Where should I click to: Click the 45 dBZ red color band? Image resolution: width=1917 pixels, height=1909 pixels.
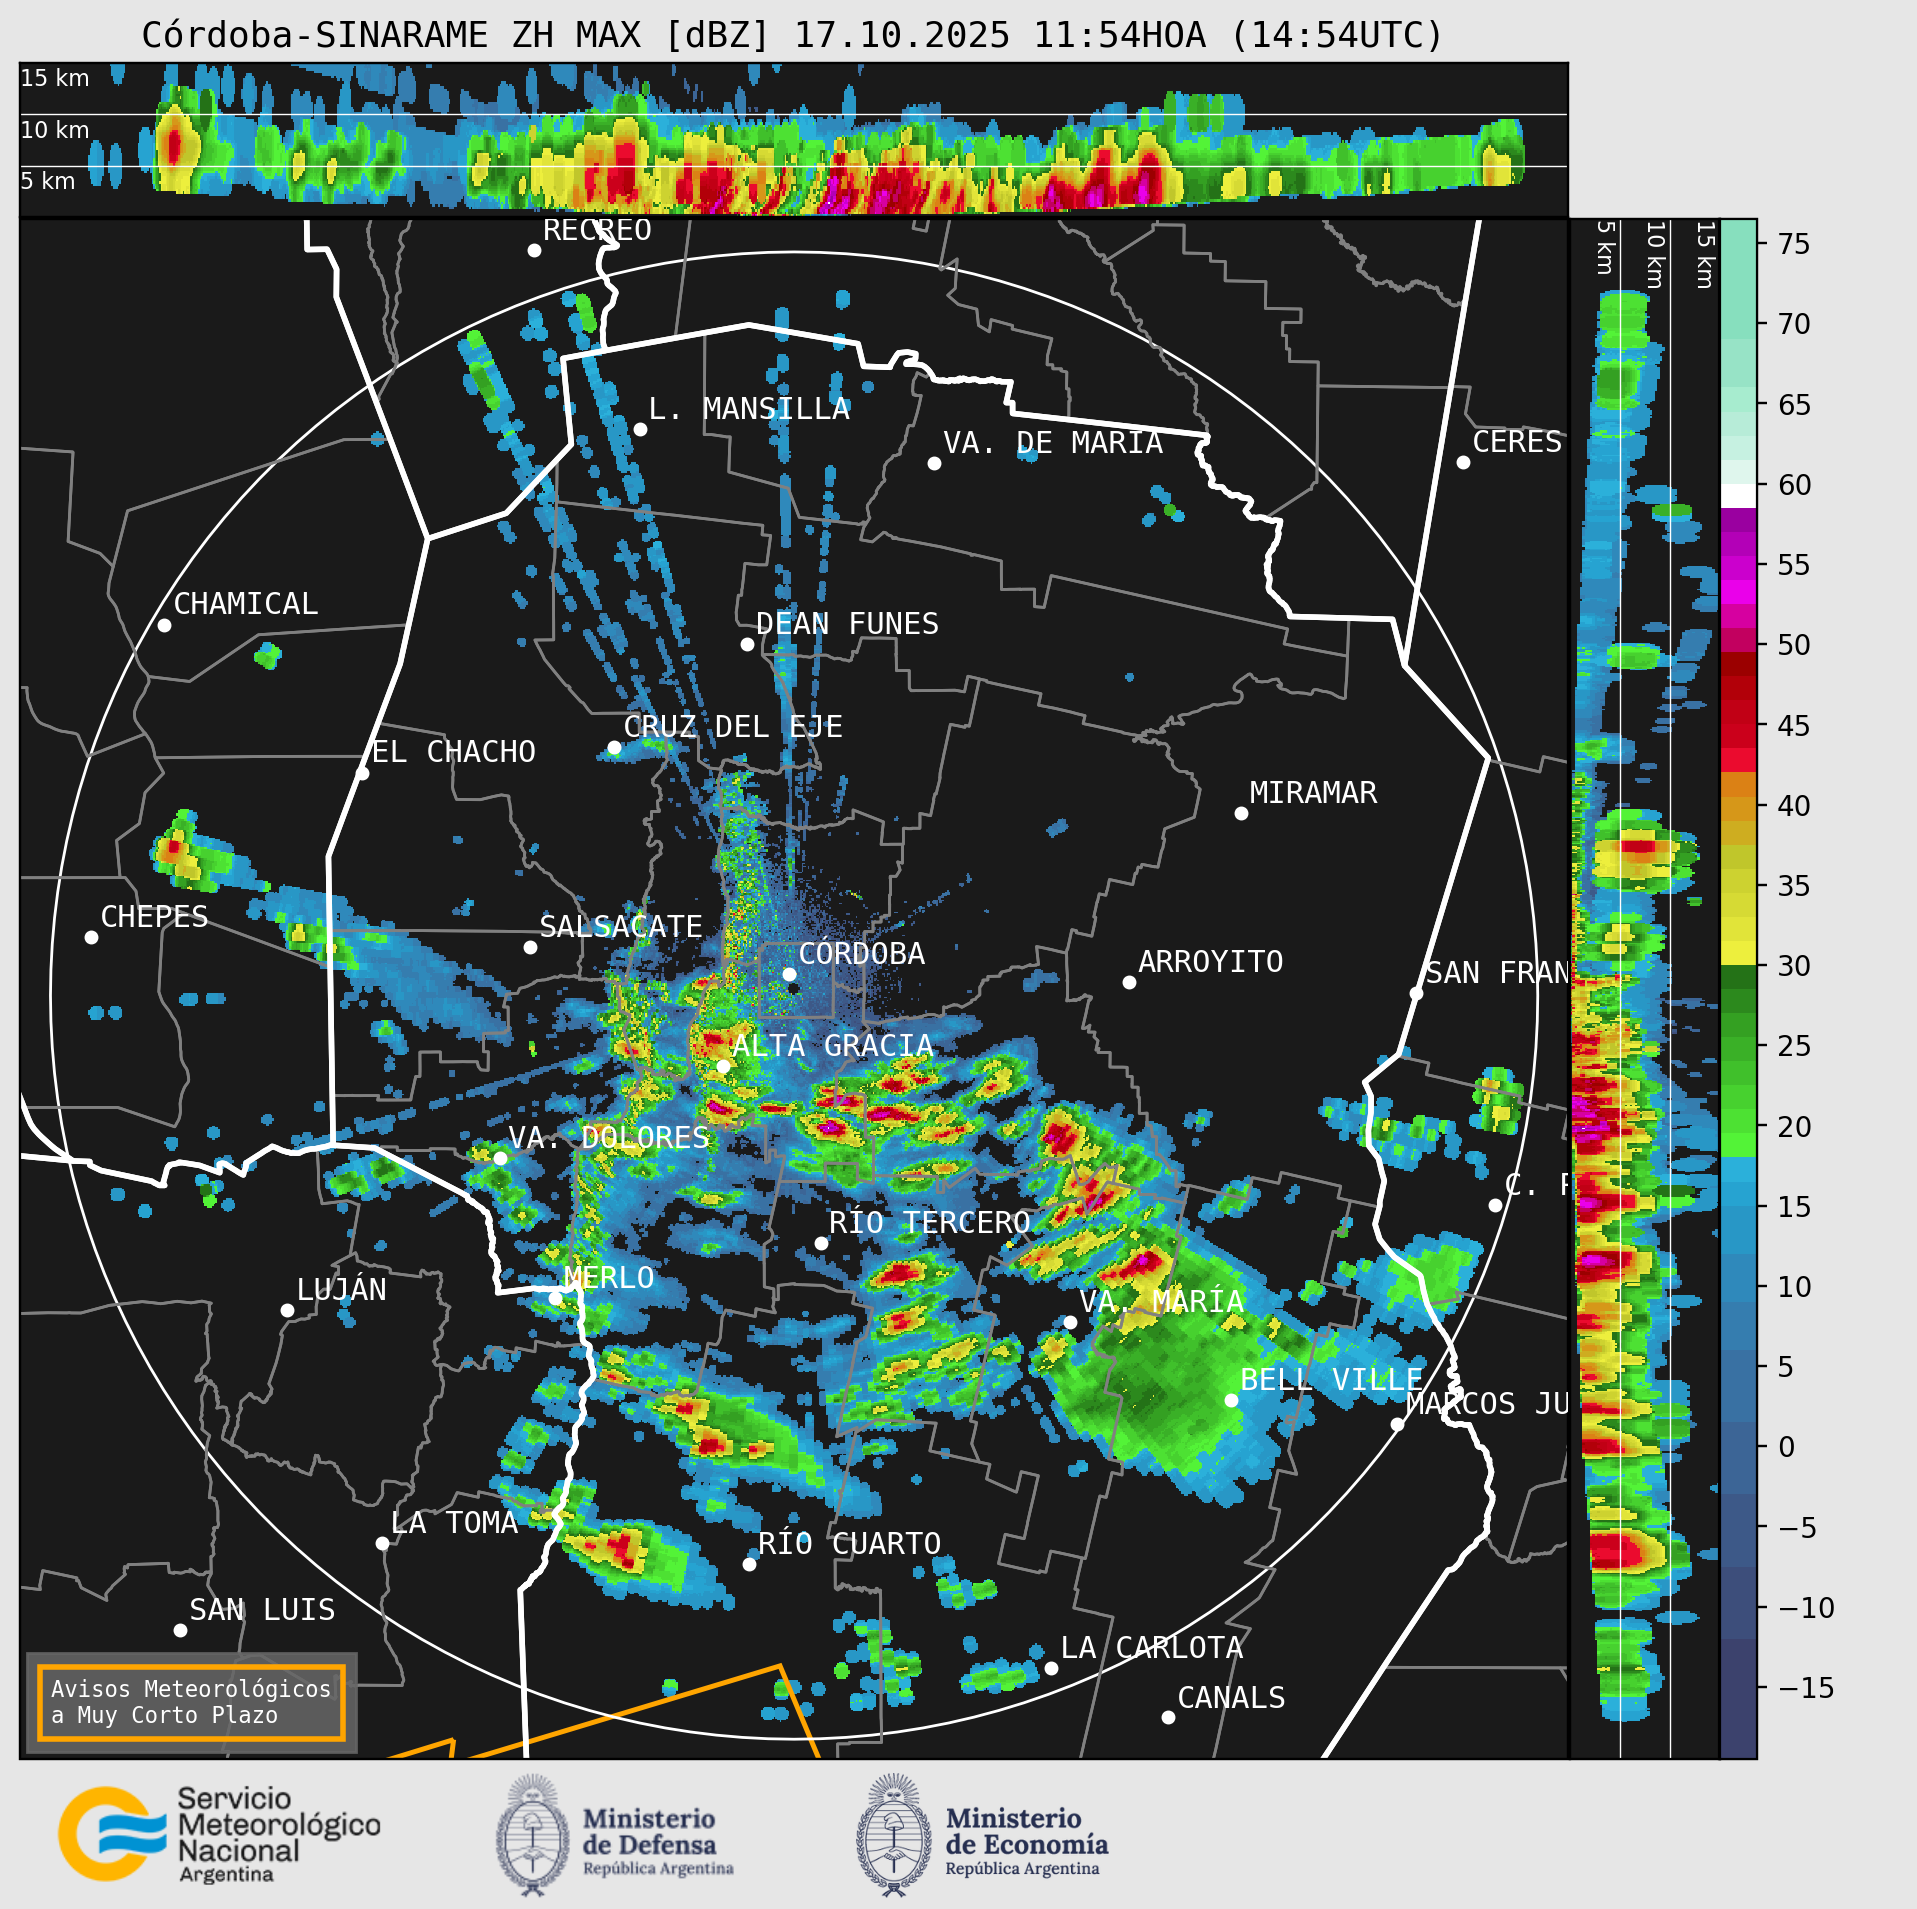[1738, 725]
